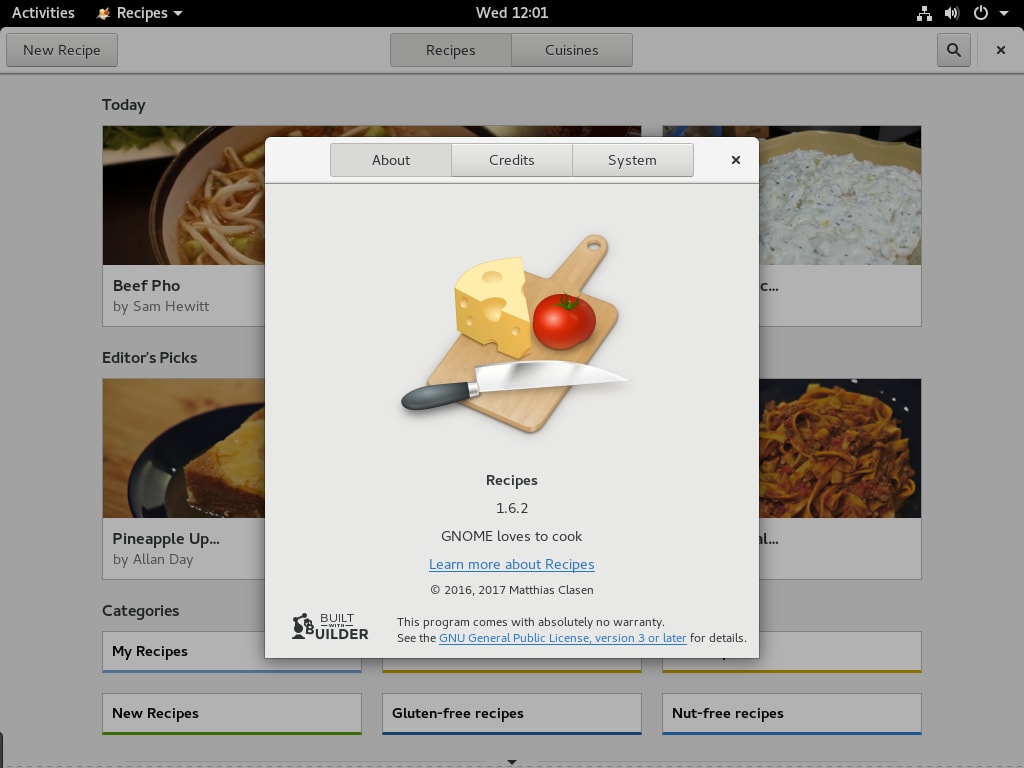The image size is (1024, 768).
Task: Switch to the About tab in dialog
Action: pyautogui.click(x=391, y=160)
